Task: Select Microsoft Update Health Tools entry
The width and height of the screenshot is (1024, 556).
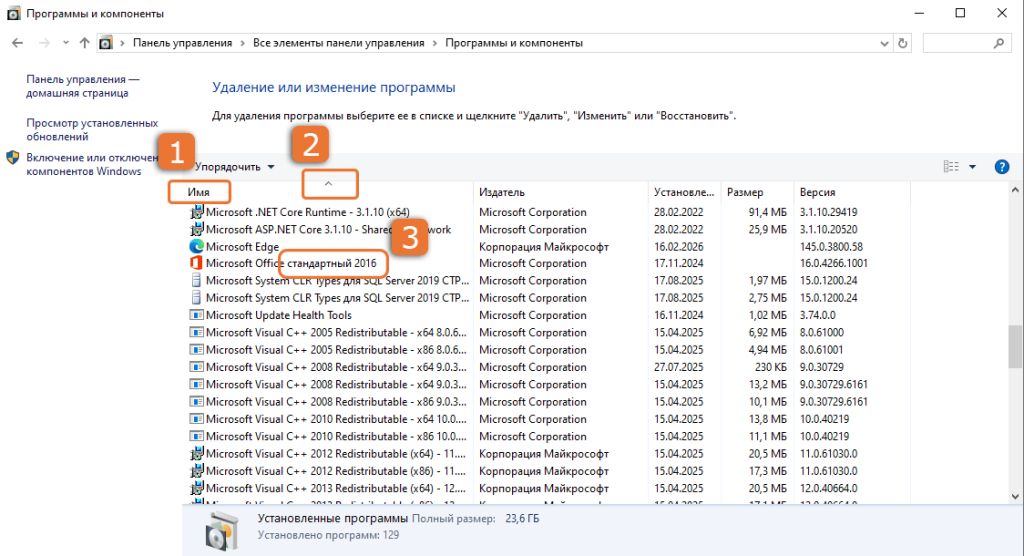Action: coord(279,315)
